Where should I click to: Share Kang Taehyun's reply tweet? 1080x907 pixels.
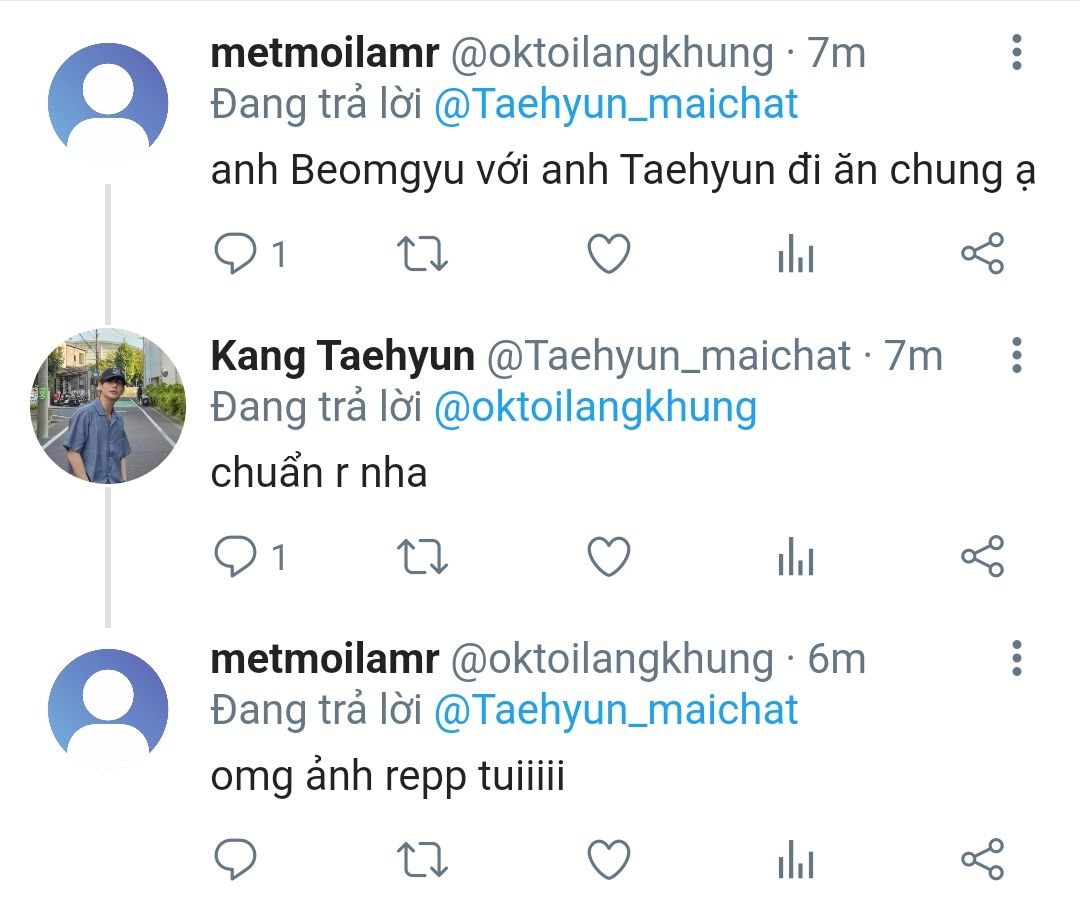click(x=982, y=557)
